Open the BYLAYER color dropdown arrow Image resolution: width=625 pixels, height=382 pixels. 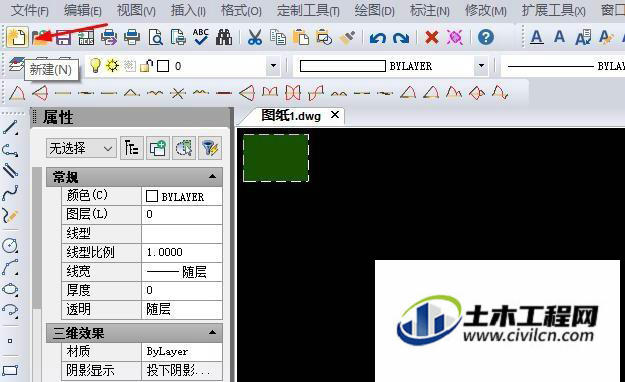point(481,65)
